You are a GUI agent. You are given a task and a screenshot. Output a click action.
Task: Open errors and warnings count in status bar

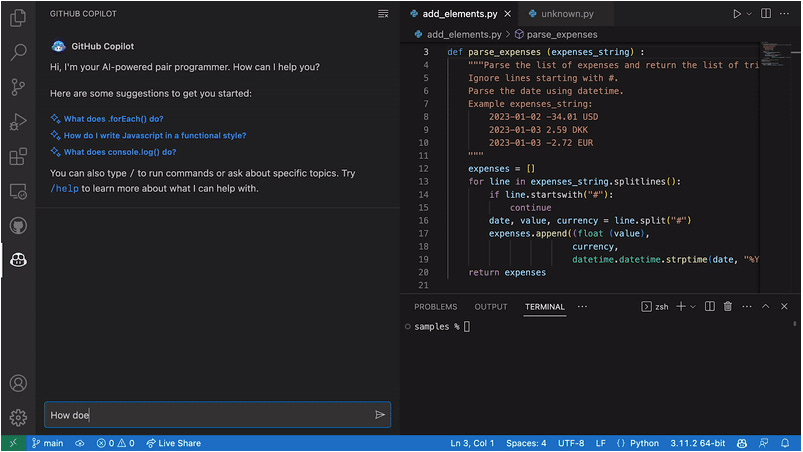[116, 443]
